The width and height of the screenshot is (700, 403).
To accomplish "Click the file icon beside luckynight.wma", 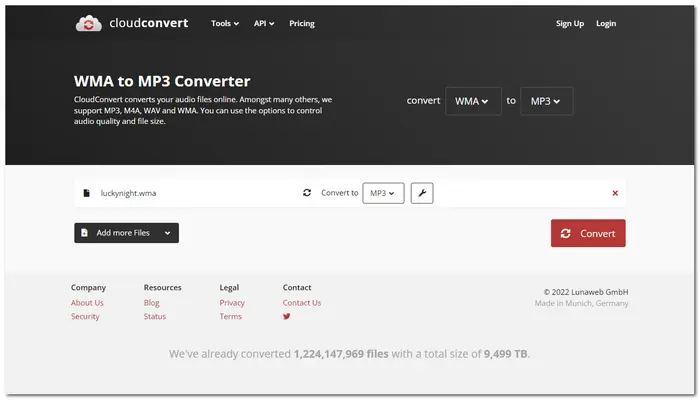I will (x=87, y=193).
